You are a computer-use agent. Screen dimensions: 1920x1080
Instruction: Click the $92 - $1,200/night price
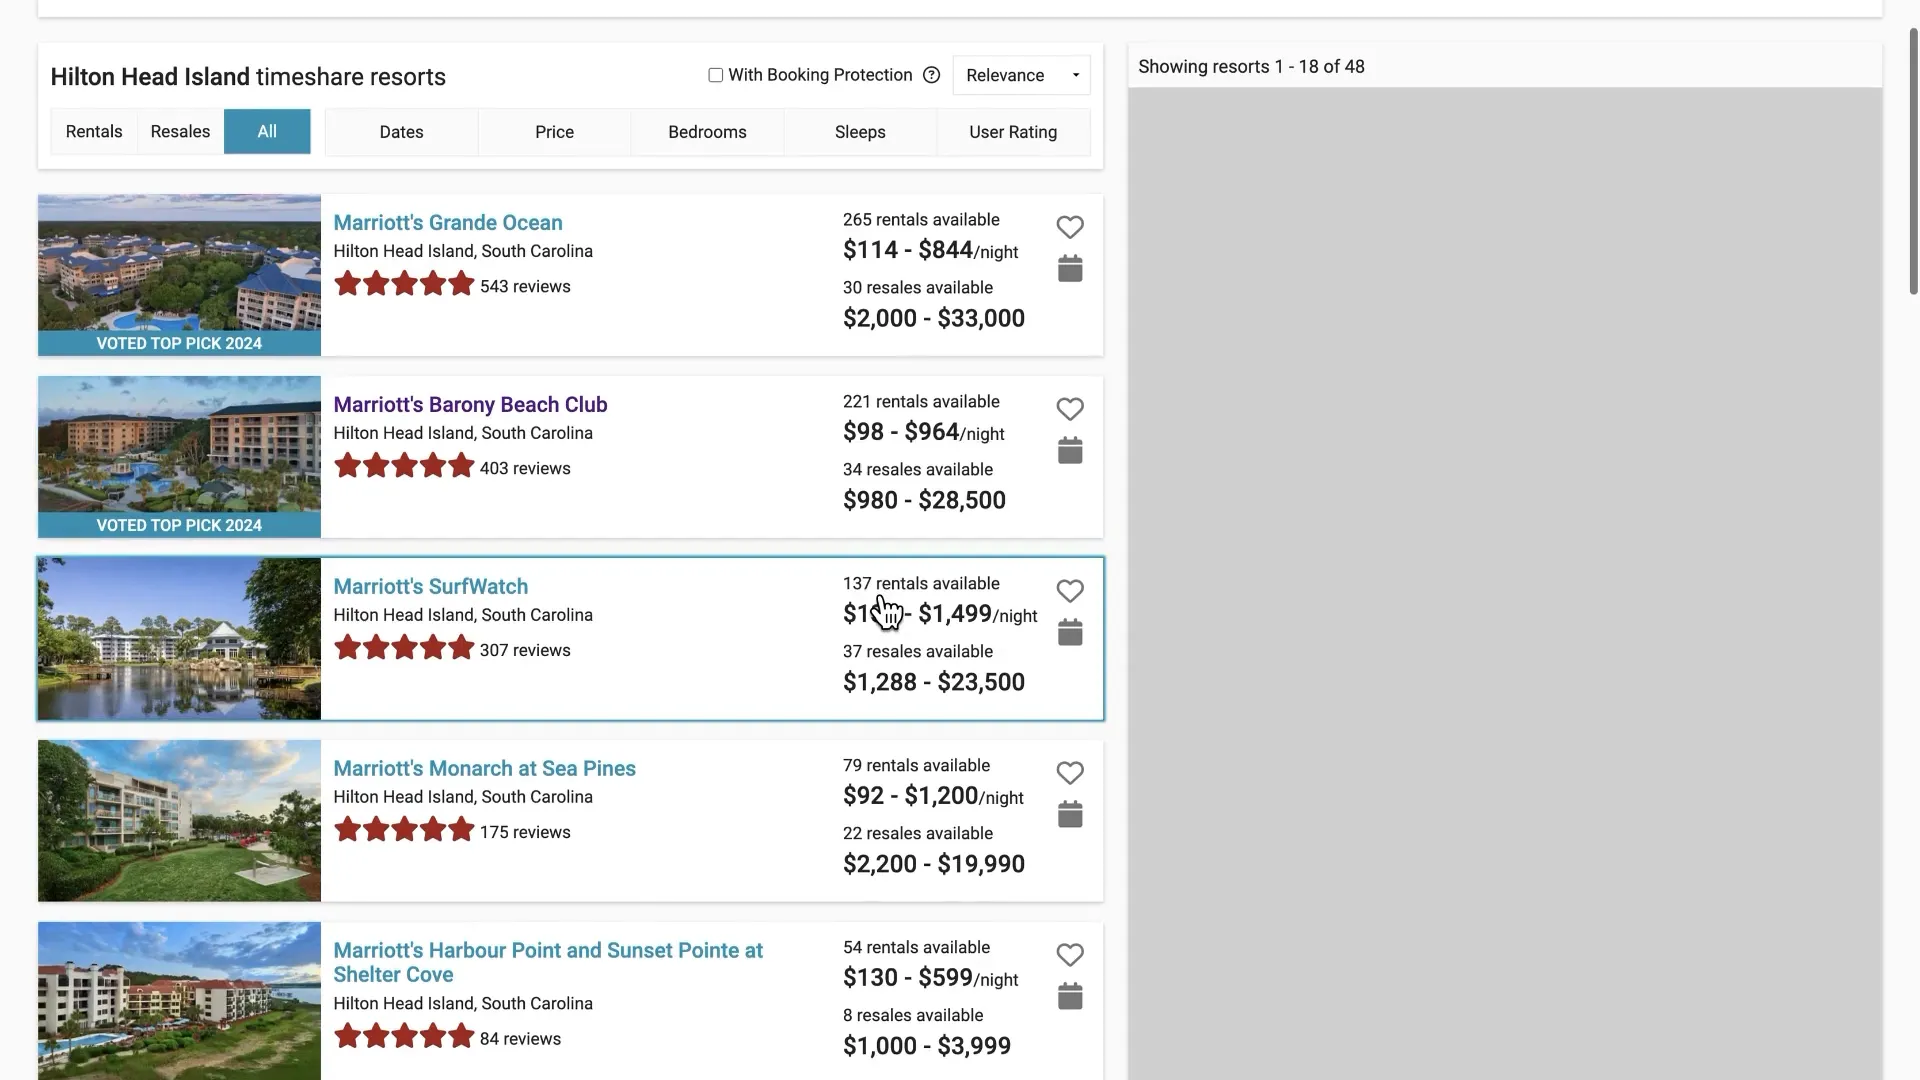coord(933,797)
